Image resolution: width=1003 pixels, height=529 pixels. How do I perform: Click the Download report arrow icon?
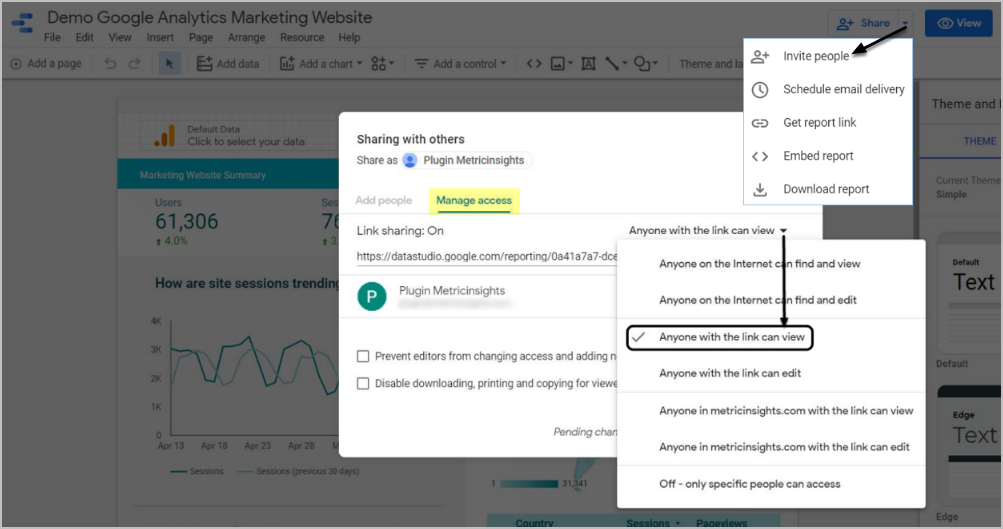(760, 189)
